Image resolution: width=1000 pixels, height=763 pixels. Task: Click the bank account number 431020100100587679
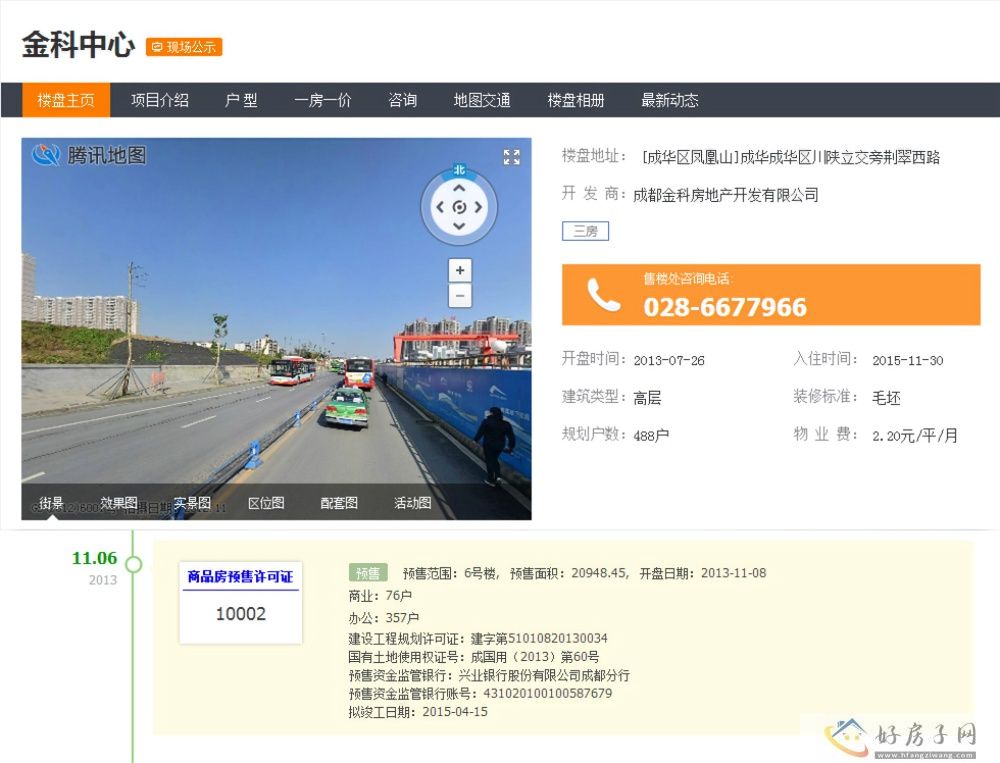[x=547, y=693]
